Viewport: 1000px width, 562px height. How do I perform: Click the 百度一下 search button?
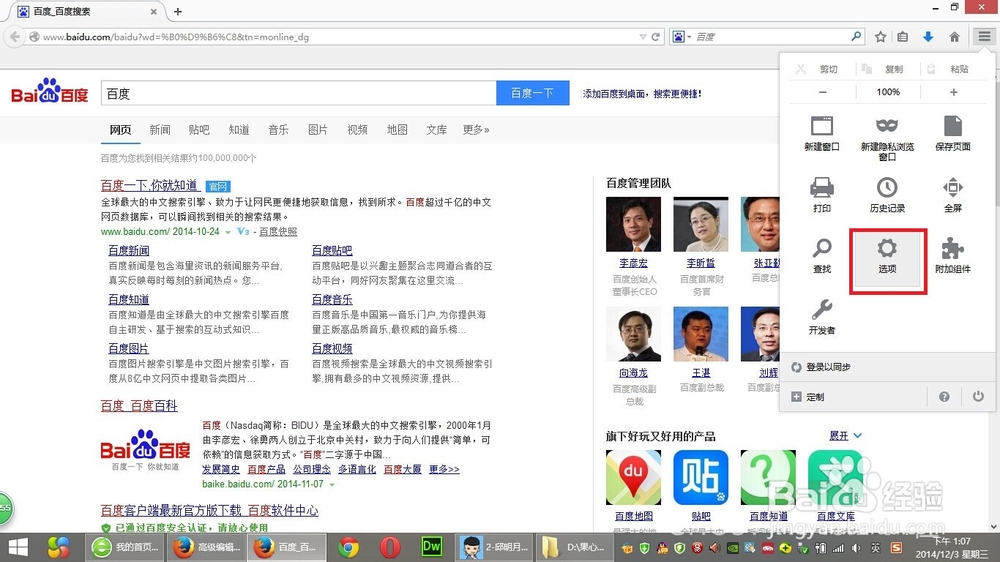point(533,93)
